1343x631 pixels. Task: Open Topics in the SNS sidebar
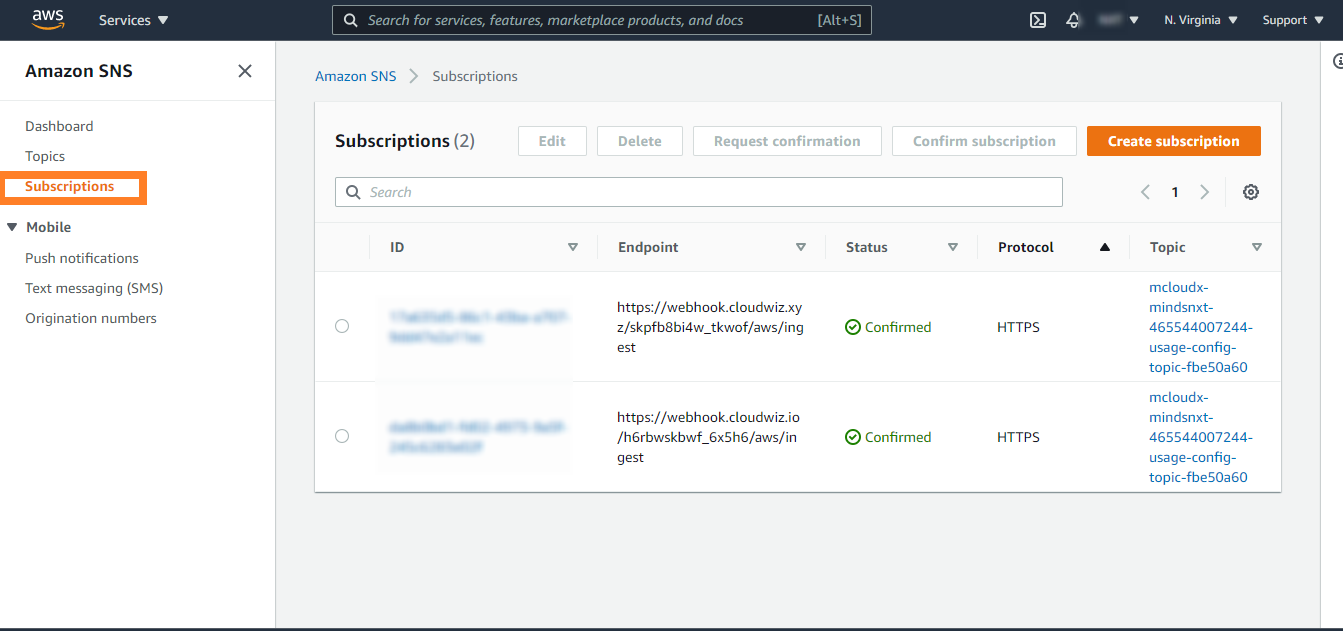pos(45,156)
